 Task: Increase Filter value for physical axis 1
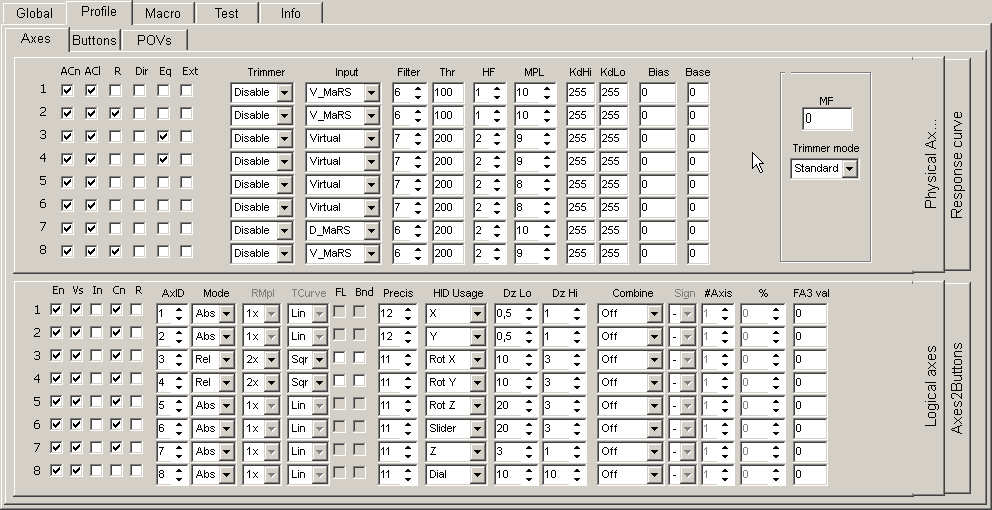(x=418, y=89)
